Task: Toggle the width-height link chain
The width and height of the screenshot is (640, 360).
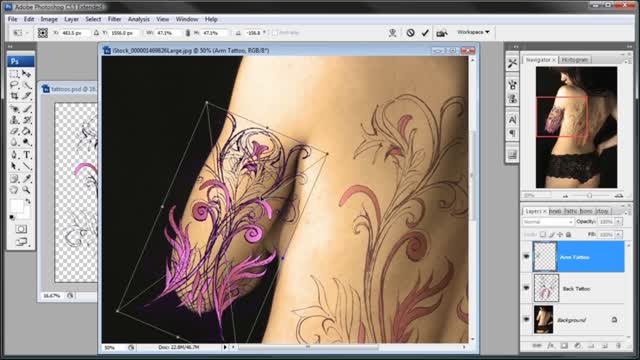Action: pos(187,33)
